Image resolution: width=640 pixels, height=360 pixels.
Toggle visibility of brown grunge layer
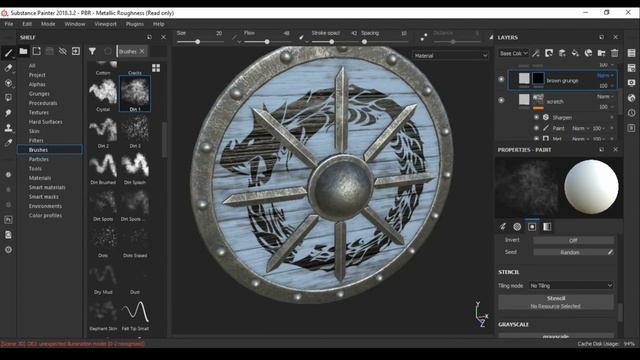[x=501, y=80]
